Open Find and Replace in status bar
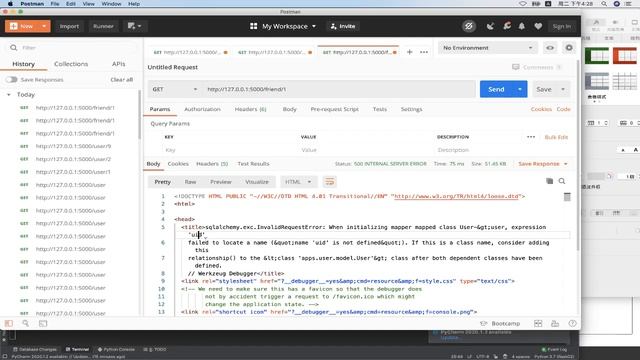Image resolution: width=640 pixels, height=360 pixels. (25, 324)
